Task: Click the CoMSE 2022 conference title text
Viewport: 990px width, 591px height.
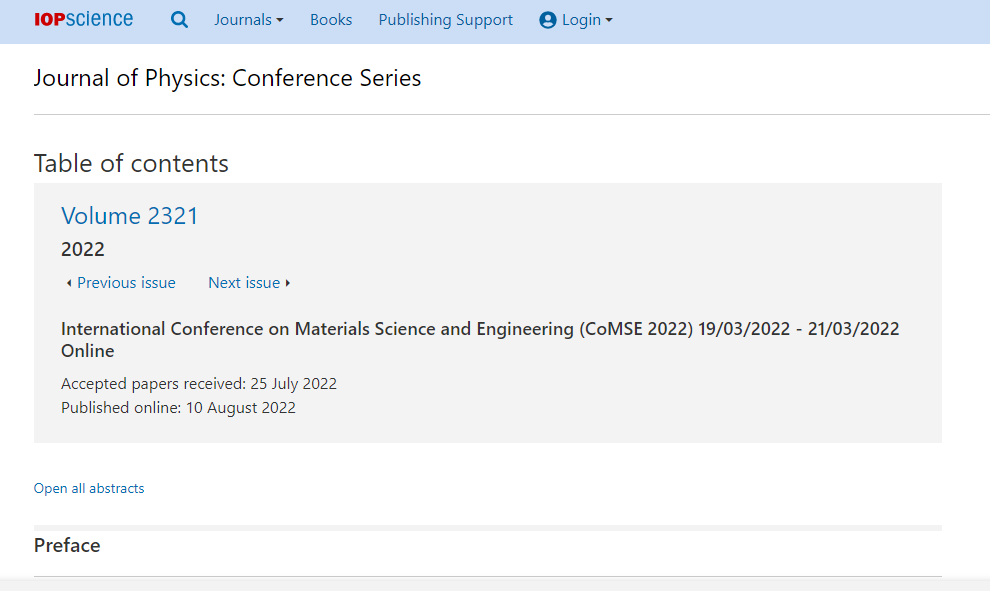Action: tap(480, 340)
